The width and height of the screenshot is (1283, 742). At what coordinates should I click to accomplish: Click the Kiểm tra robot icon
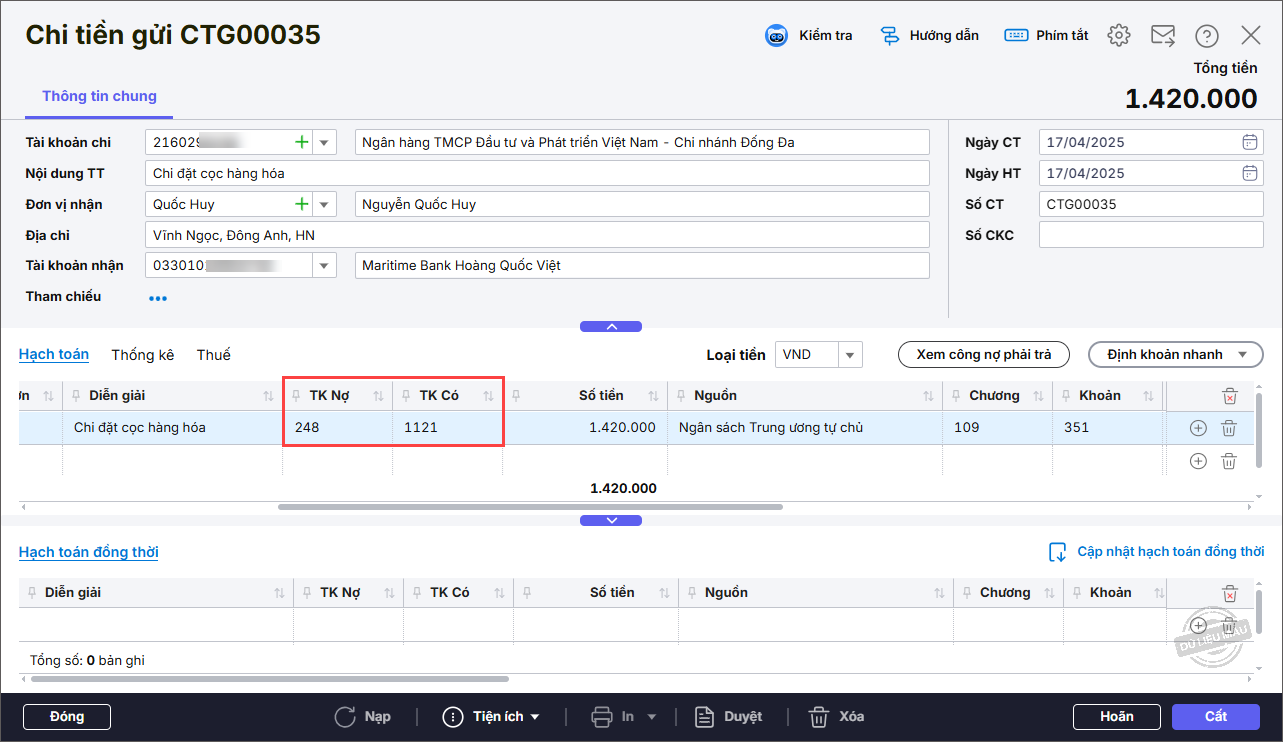pyautogui.click(x=777, y=36)
